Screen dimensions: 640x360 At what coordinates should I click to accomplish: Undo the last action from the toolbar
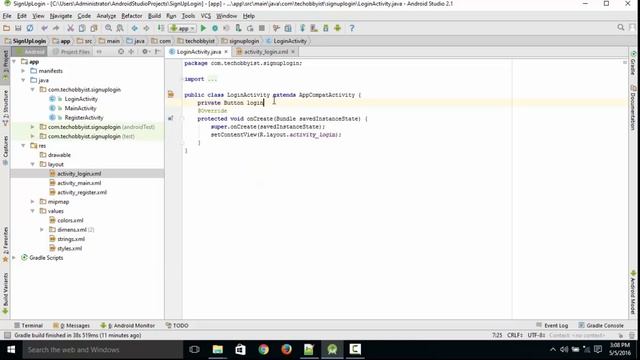coord(44,28)
